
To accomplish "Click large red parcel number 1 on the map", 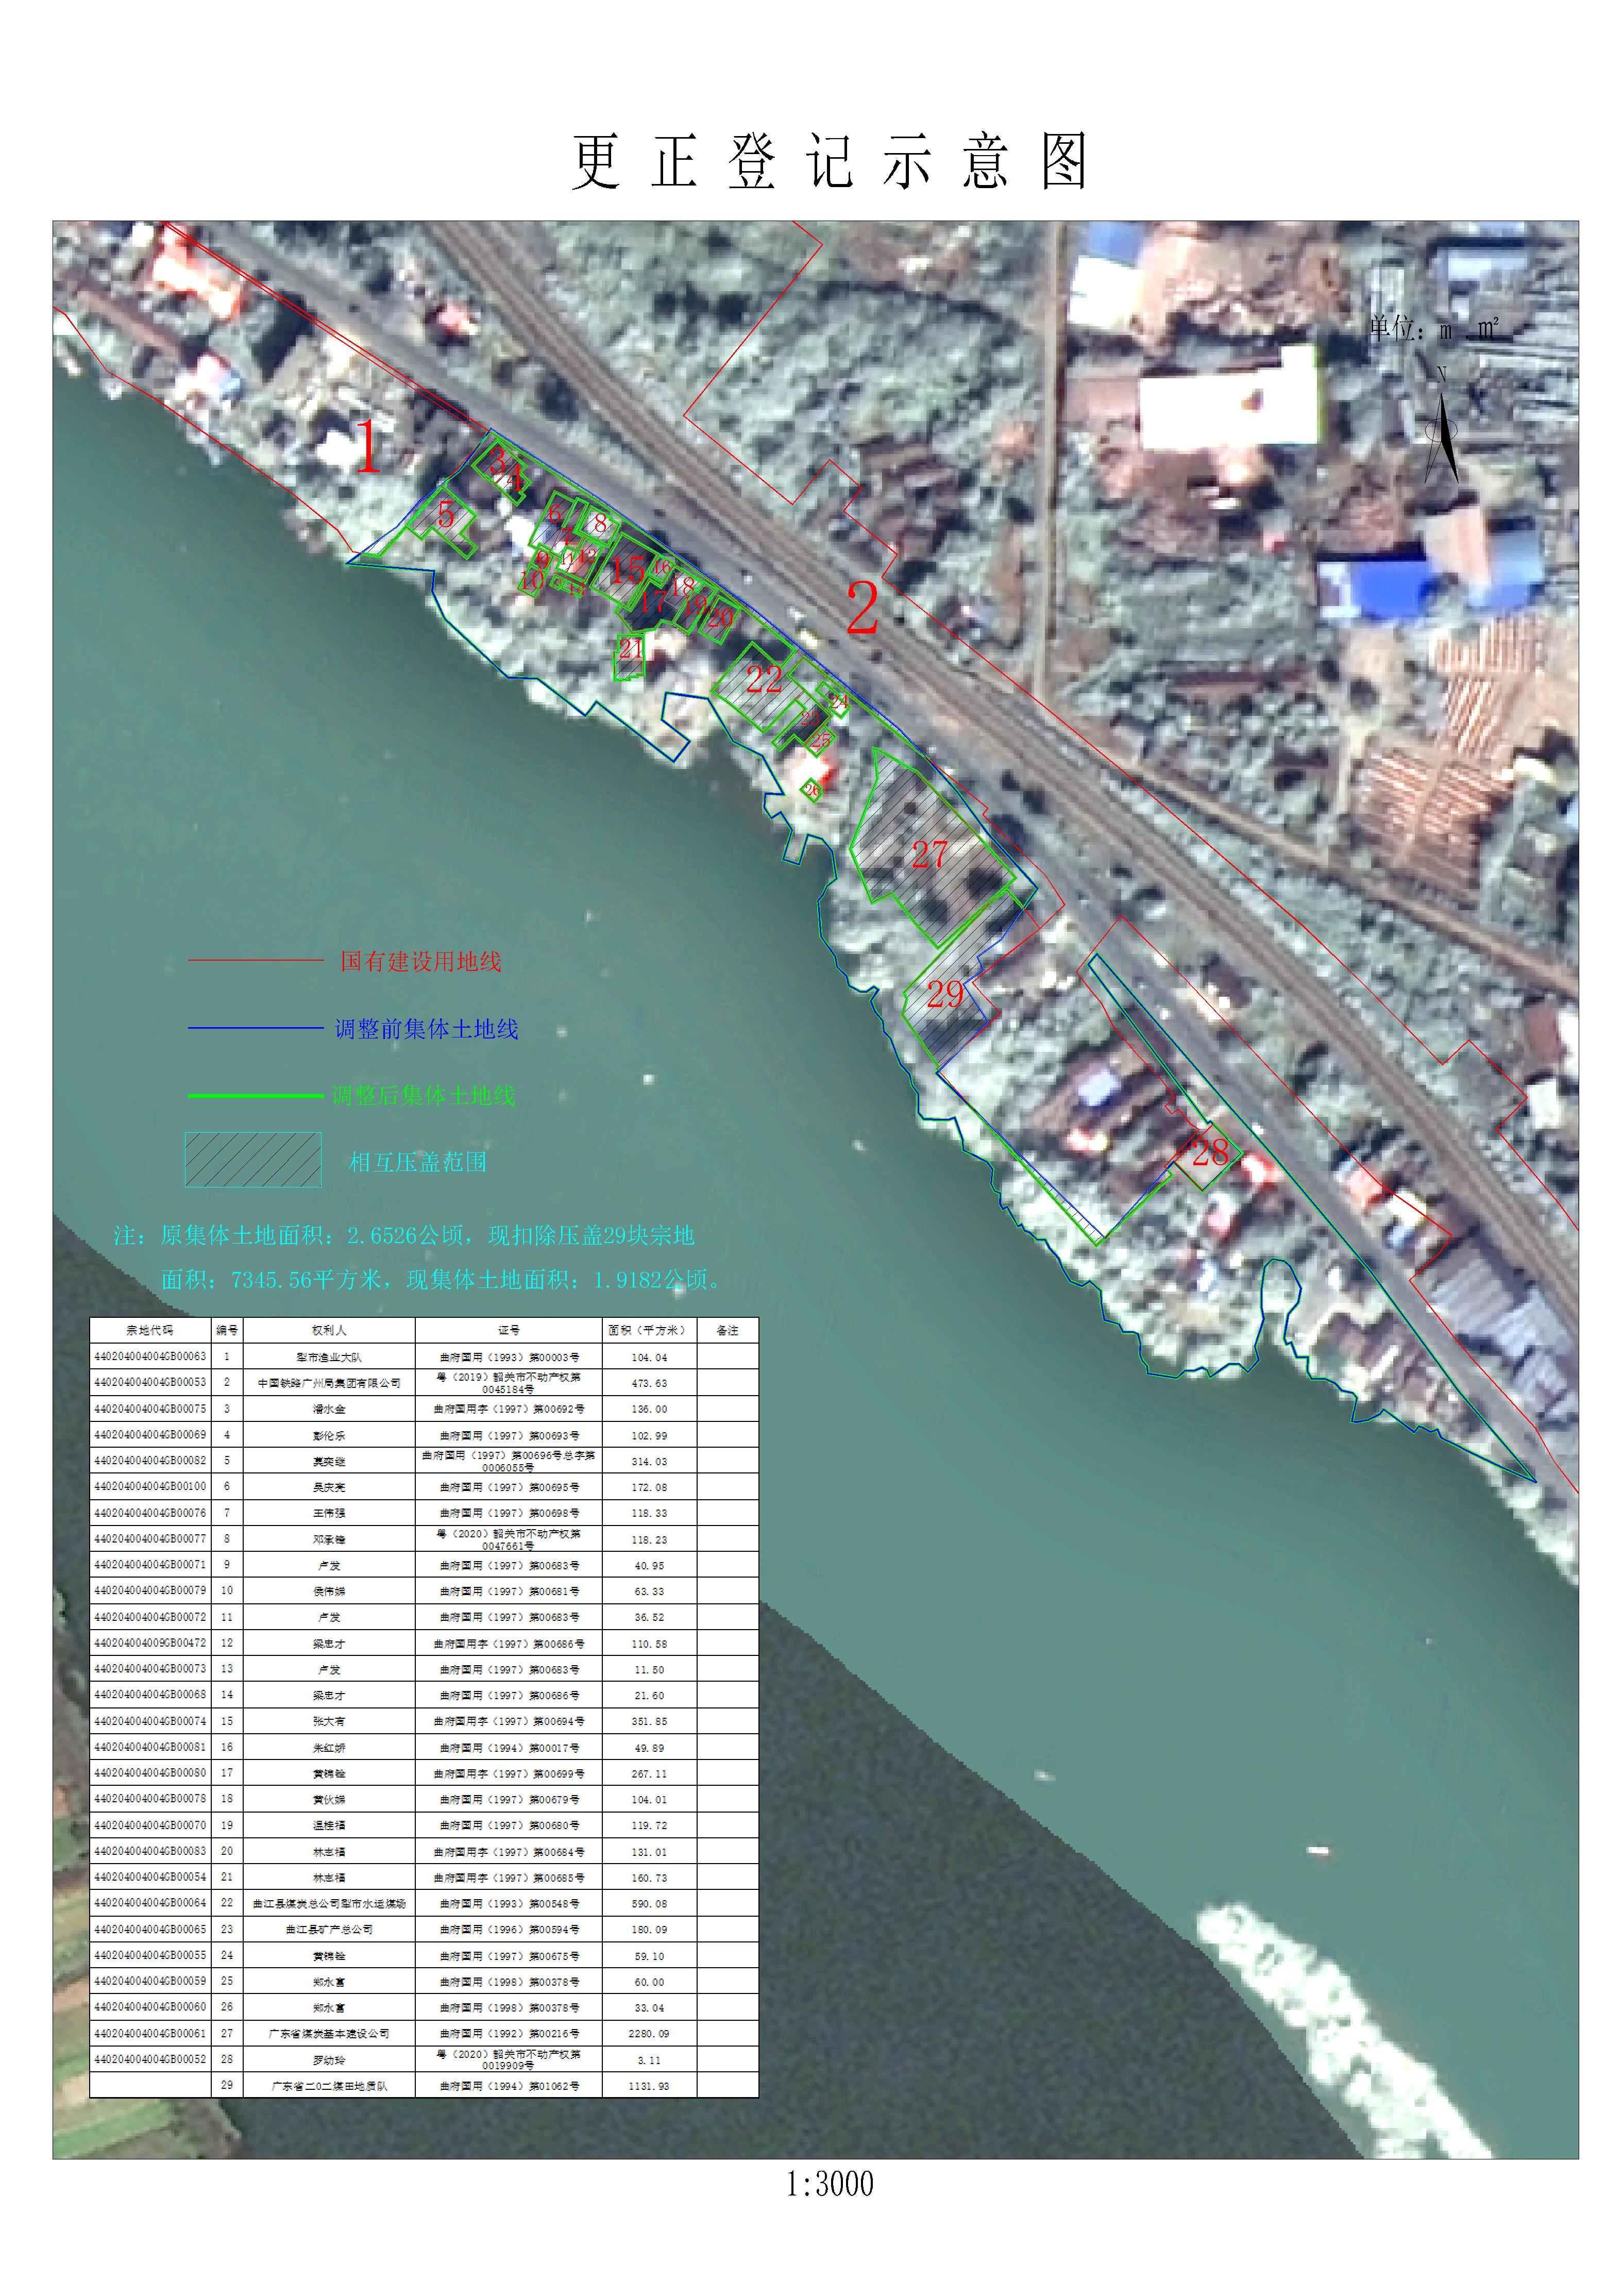I will 367,446.
